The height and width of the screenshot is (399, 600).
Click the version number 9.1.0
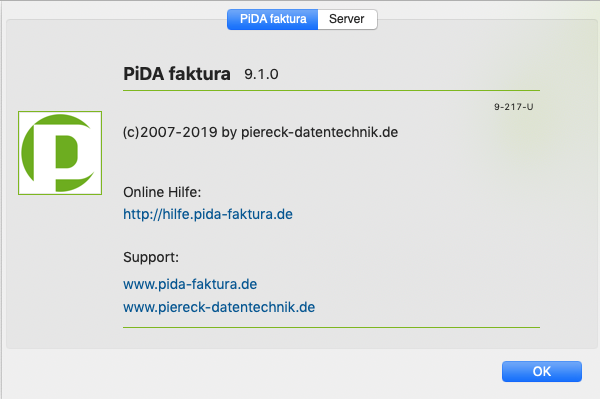[261, 74]
